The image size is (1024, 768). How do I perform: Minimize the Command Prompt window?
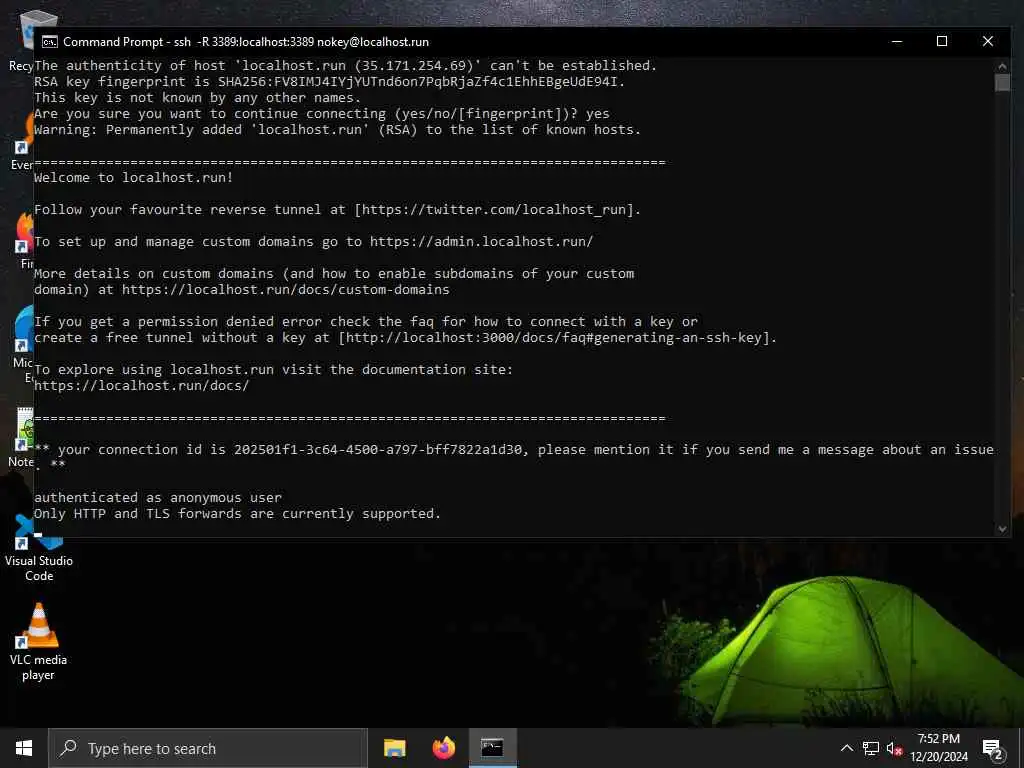897,41
